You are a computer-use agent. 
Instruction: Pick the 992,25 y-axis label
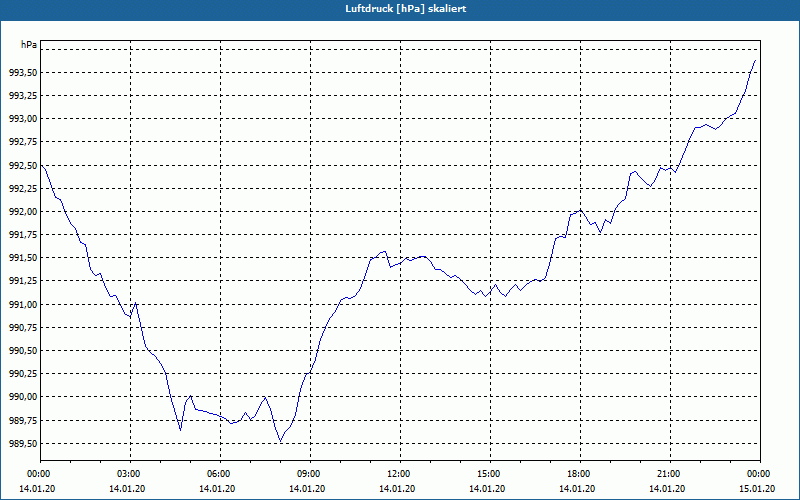23,189
